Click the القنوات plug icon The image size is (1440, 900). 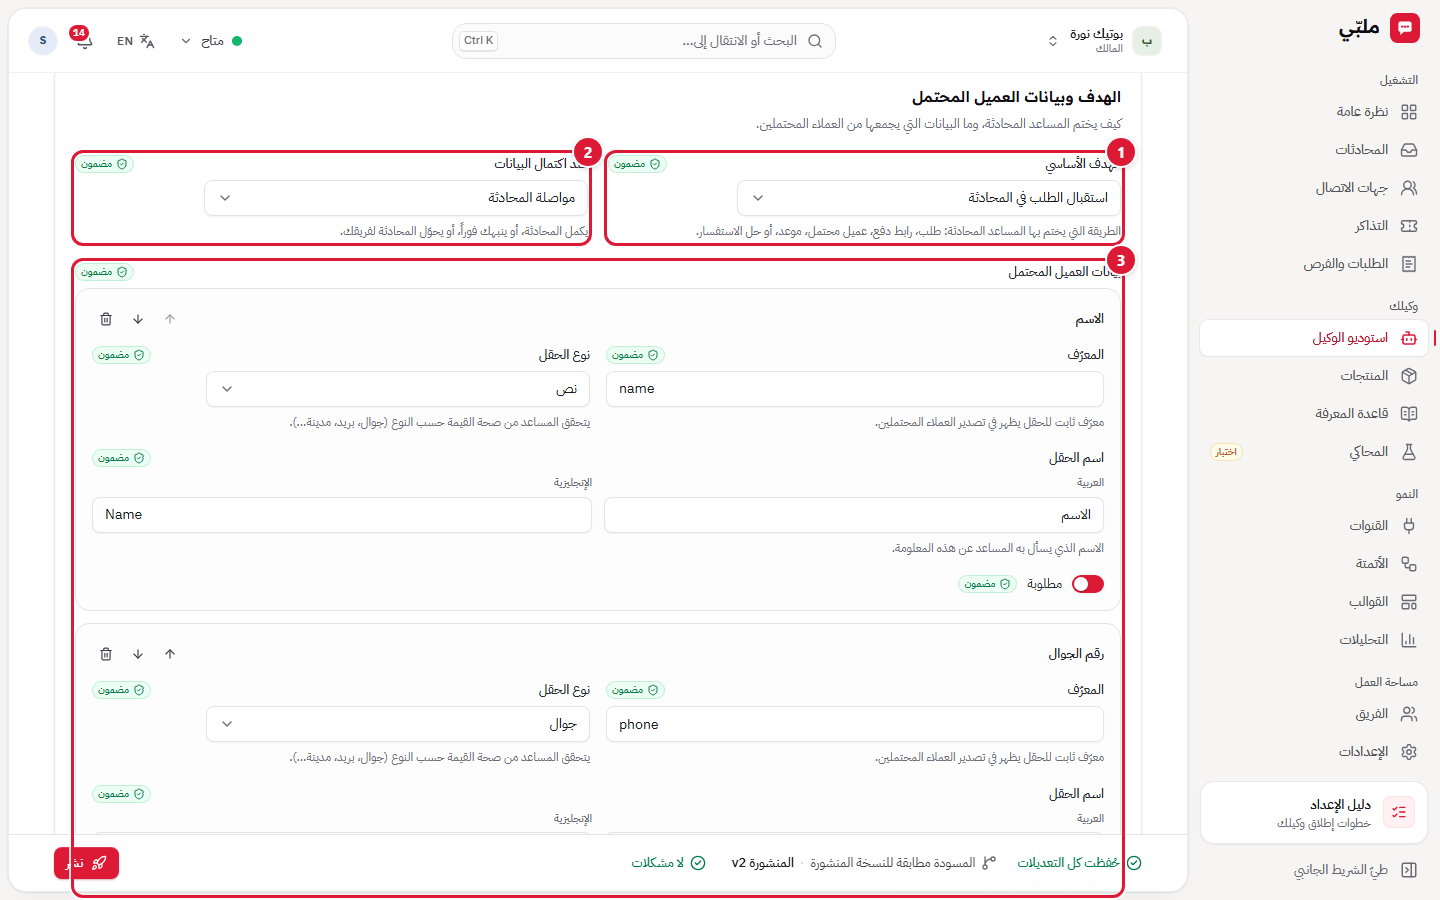point(1409,526)
